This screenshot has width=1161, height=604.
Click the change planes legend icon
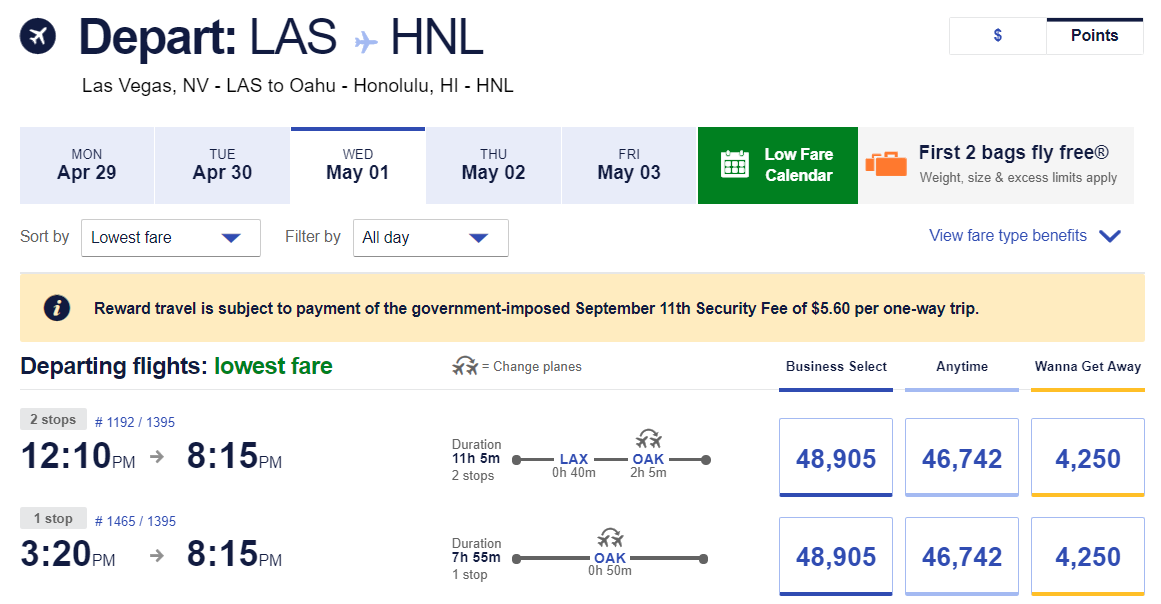point(465,367)
